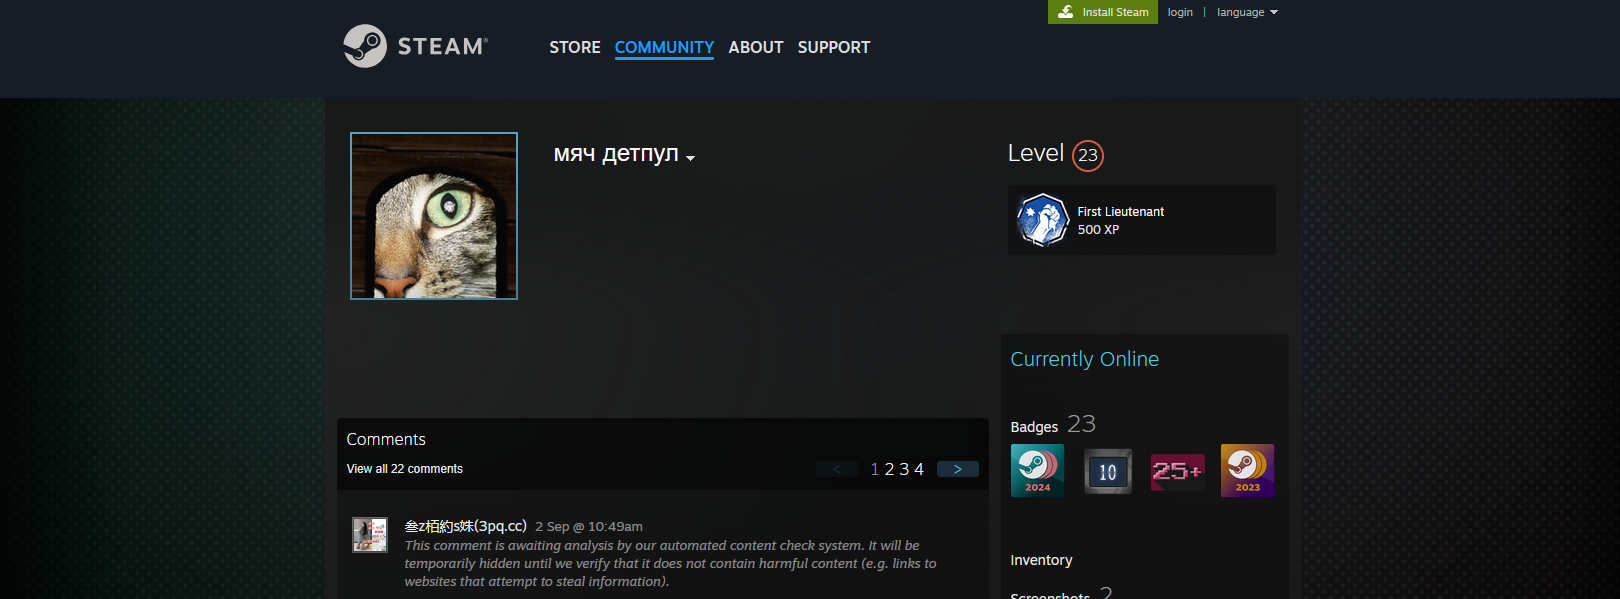Screen dimensions: 1620x599
Task: Open the 25+ games badge icon
Action: coord(1178,470)
